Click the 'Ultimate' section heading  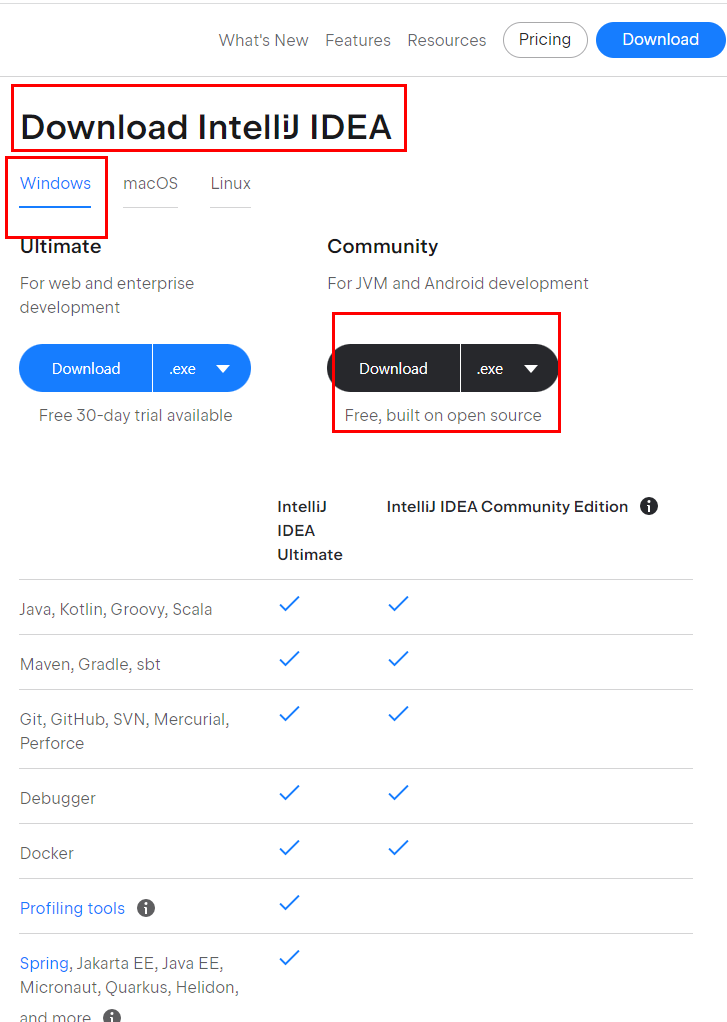pos(61,246)
